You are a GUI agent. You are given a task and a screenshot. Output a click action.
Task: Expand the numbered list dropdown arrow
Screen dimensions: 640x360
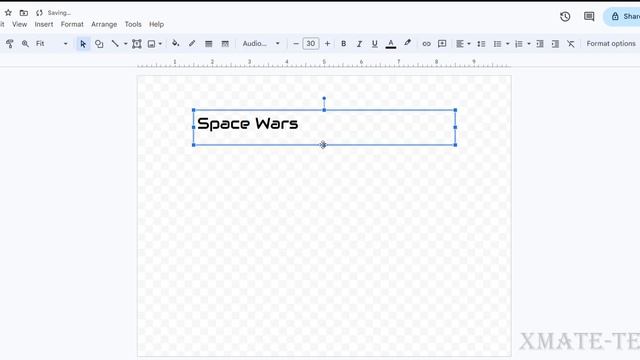pyautogui.click(x=529, y=44)
